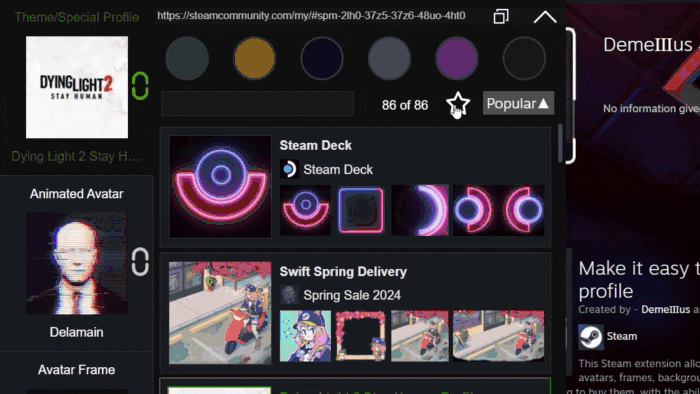Select the slate gray color swatch

[389, 58]
